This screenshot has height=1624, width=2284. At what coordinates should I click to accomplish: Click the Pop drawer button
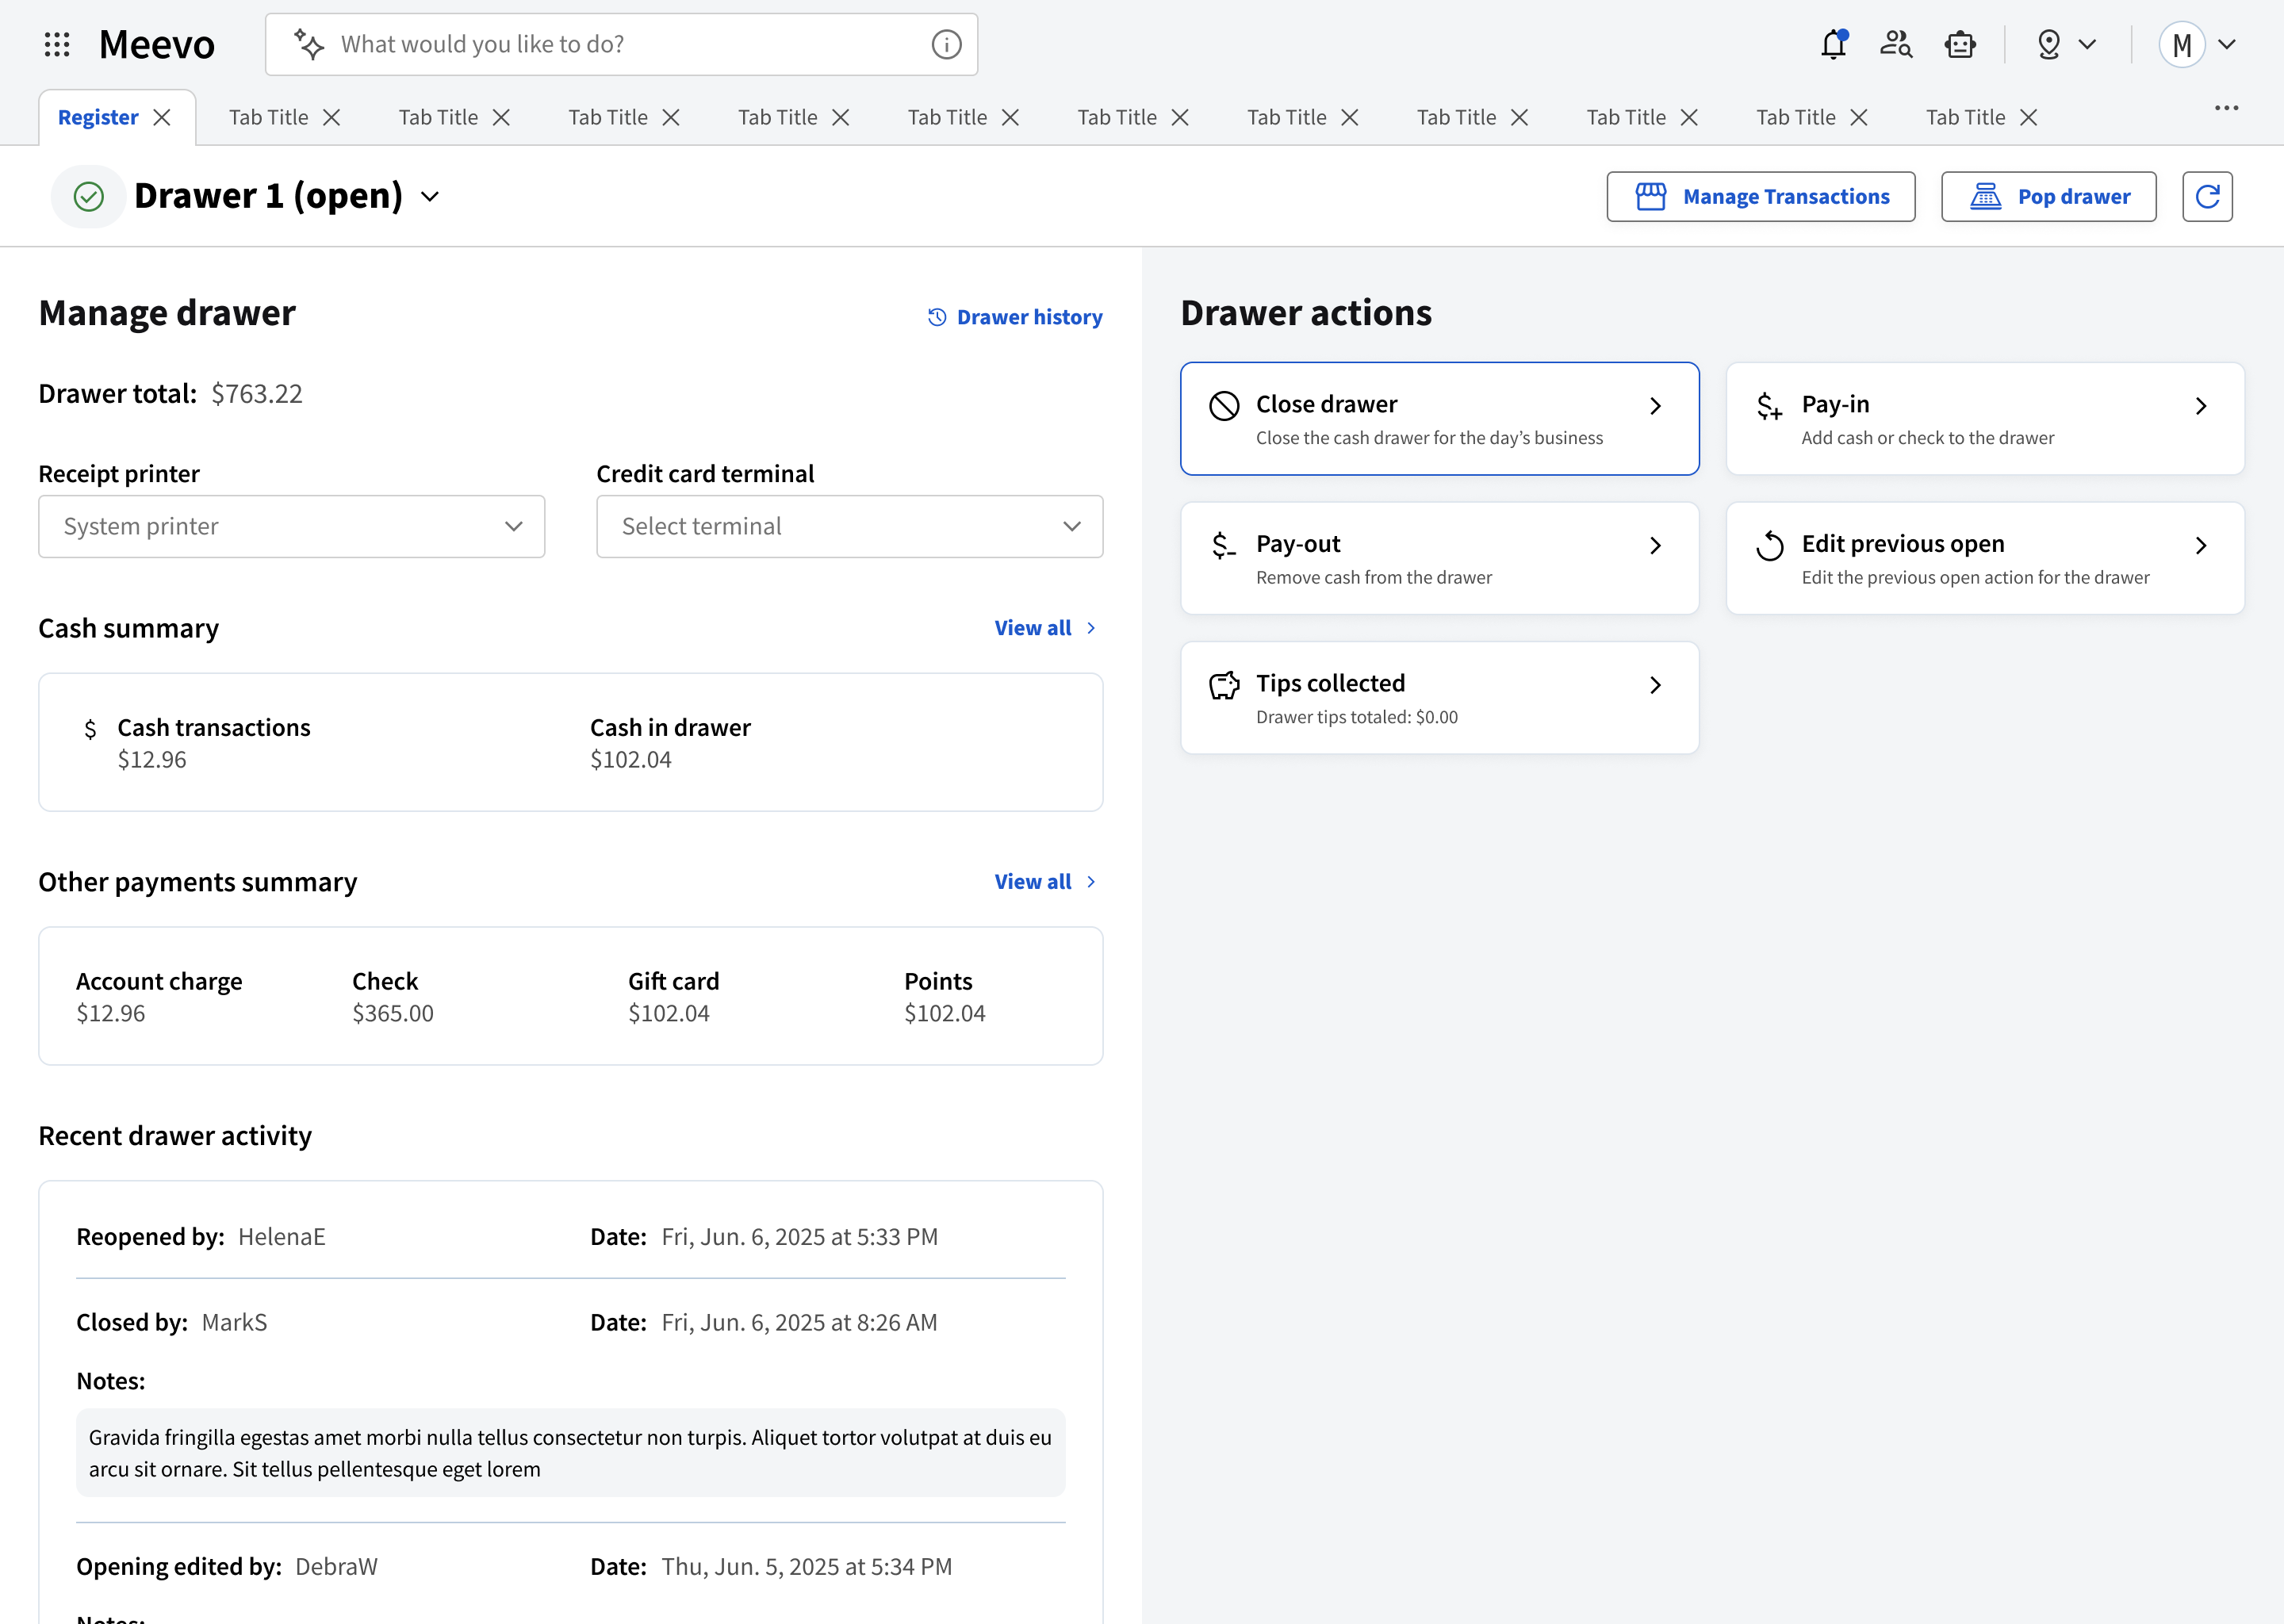pyautogui.click(x=2048, y=196)
